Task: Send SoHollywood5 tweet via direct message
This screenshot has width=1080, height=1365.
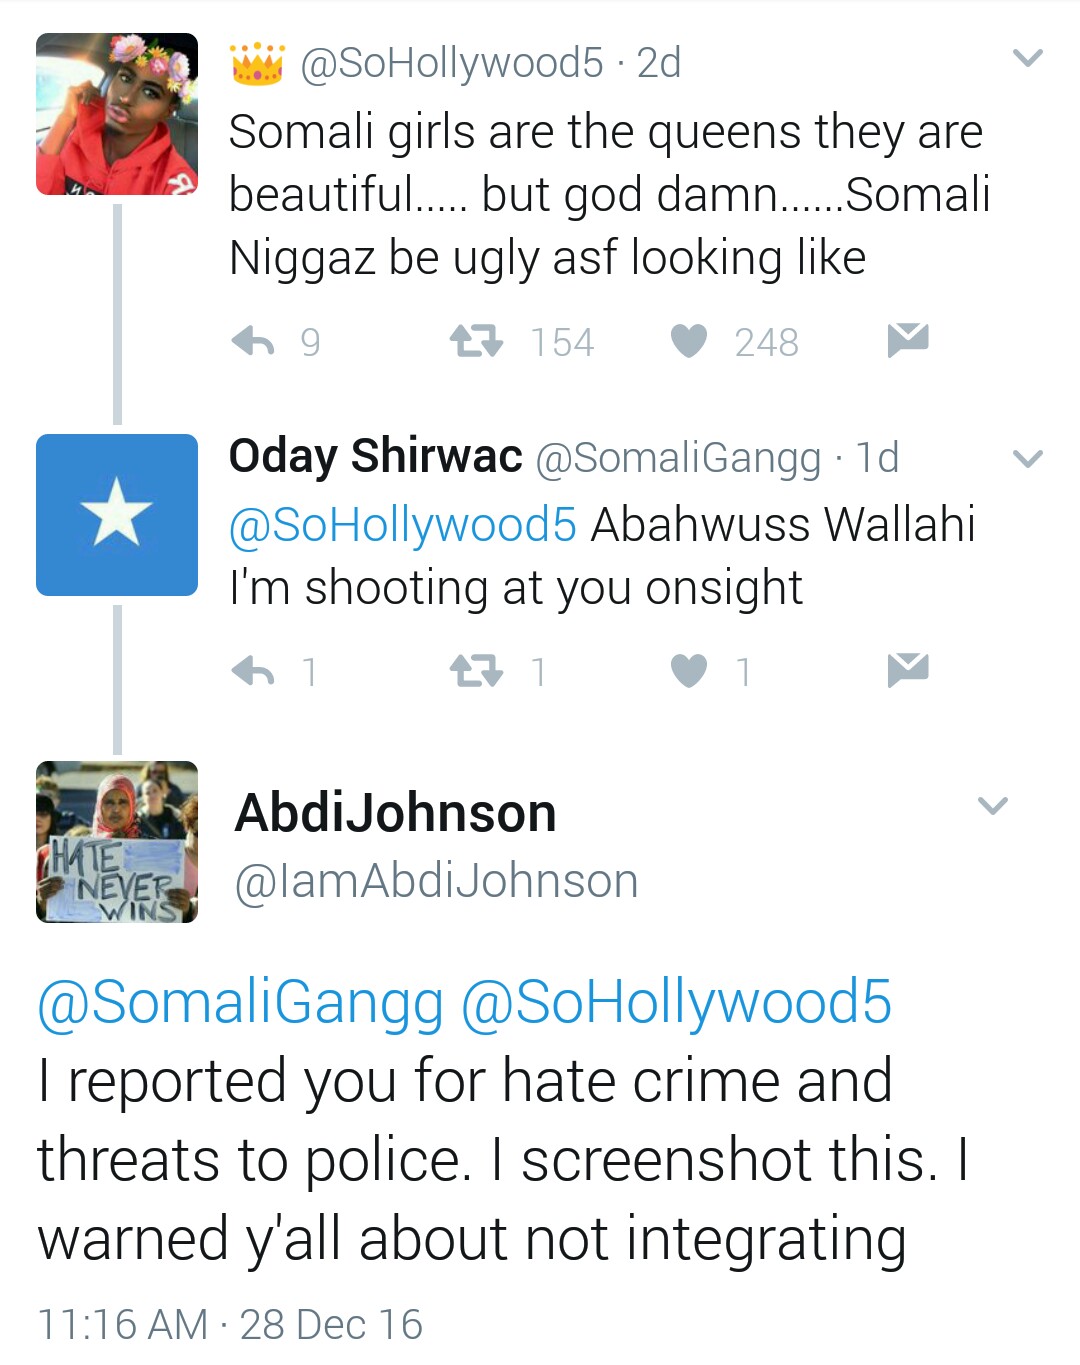Action: pos(908,340)
